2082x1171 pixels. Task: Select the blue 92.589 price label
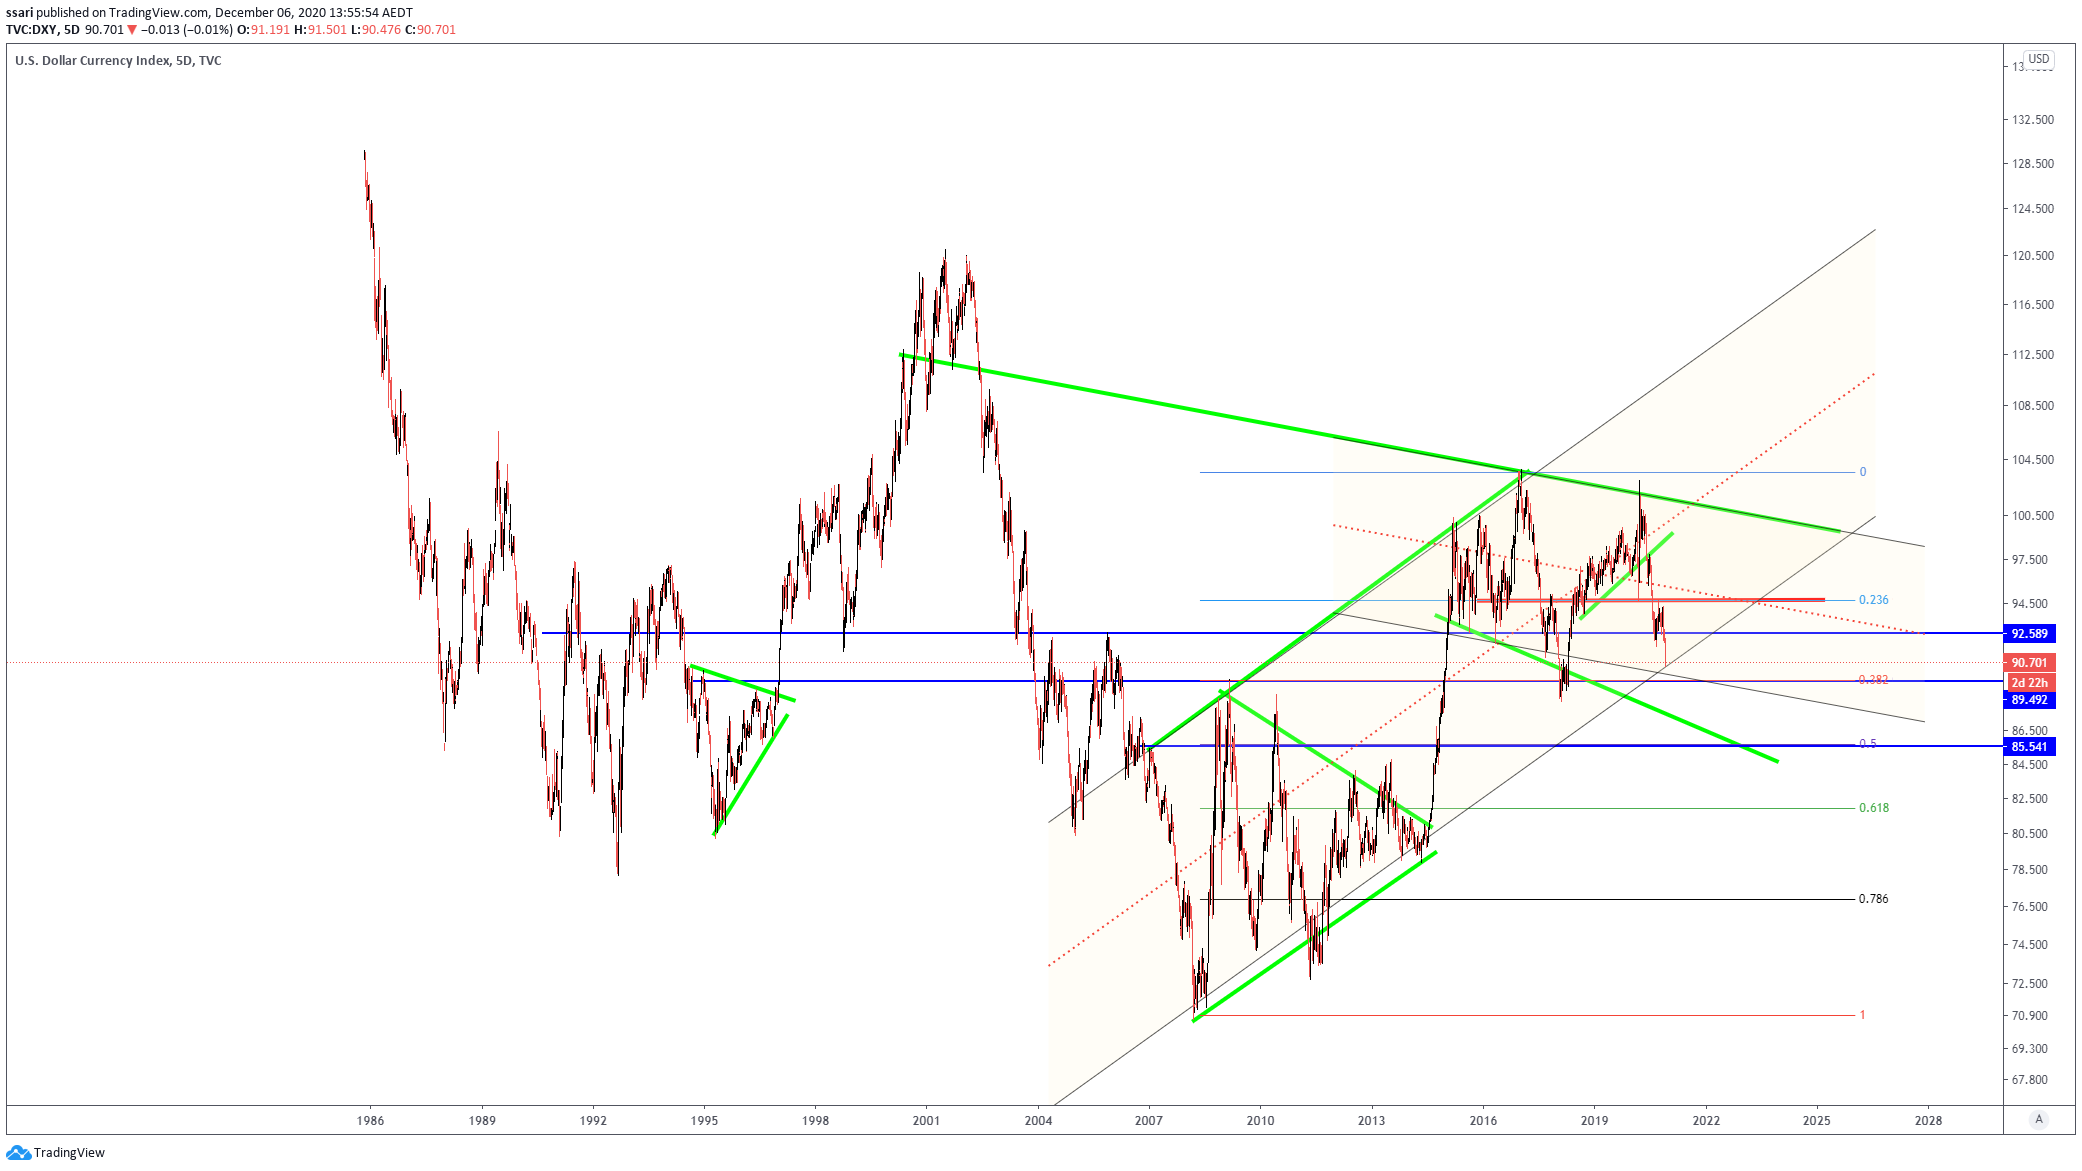point(2030,634)
